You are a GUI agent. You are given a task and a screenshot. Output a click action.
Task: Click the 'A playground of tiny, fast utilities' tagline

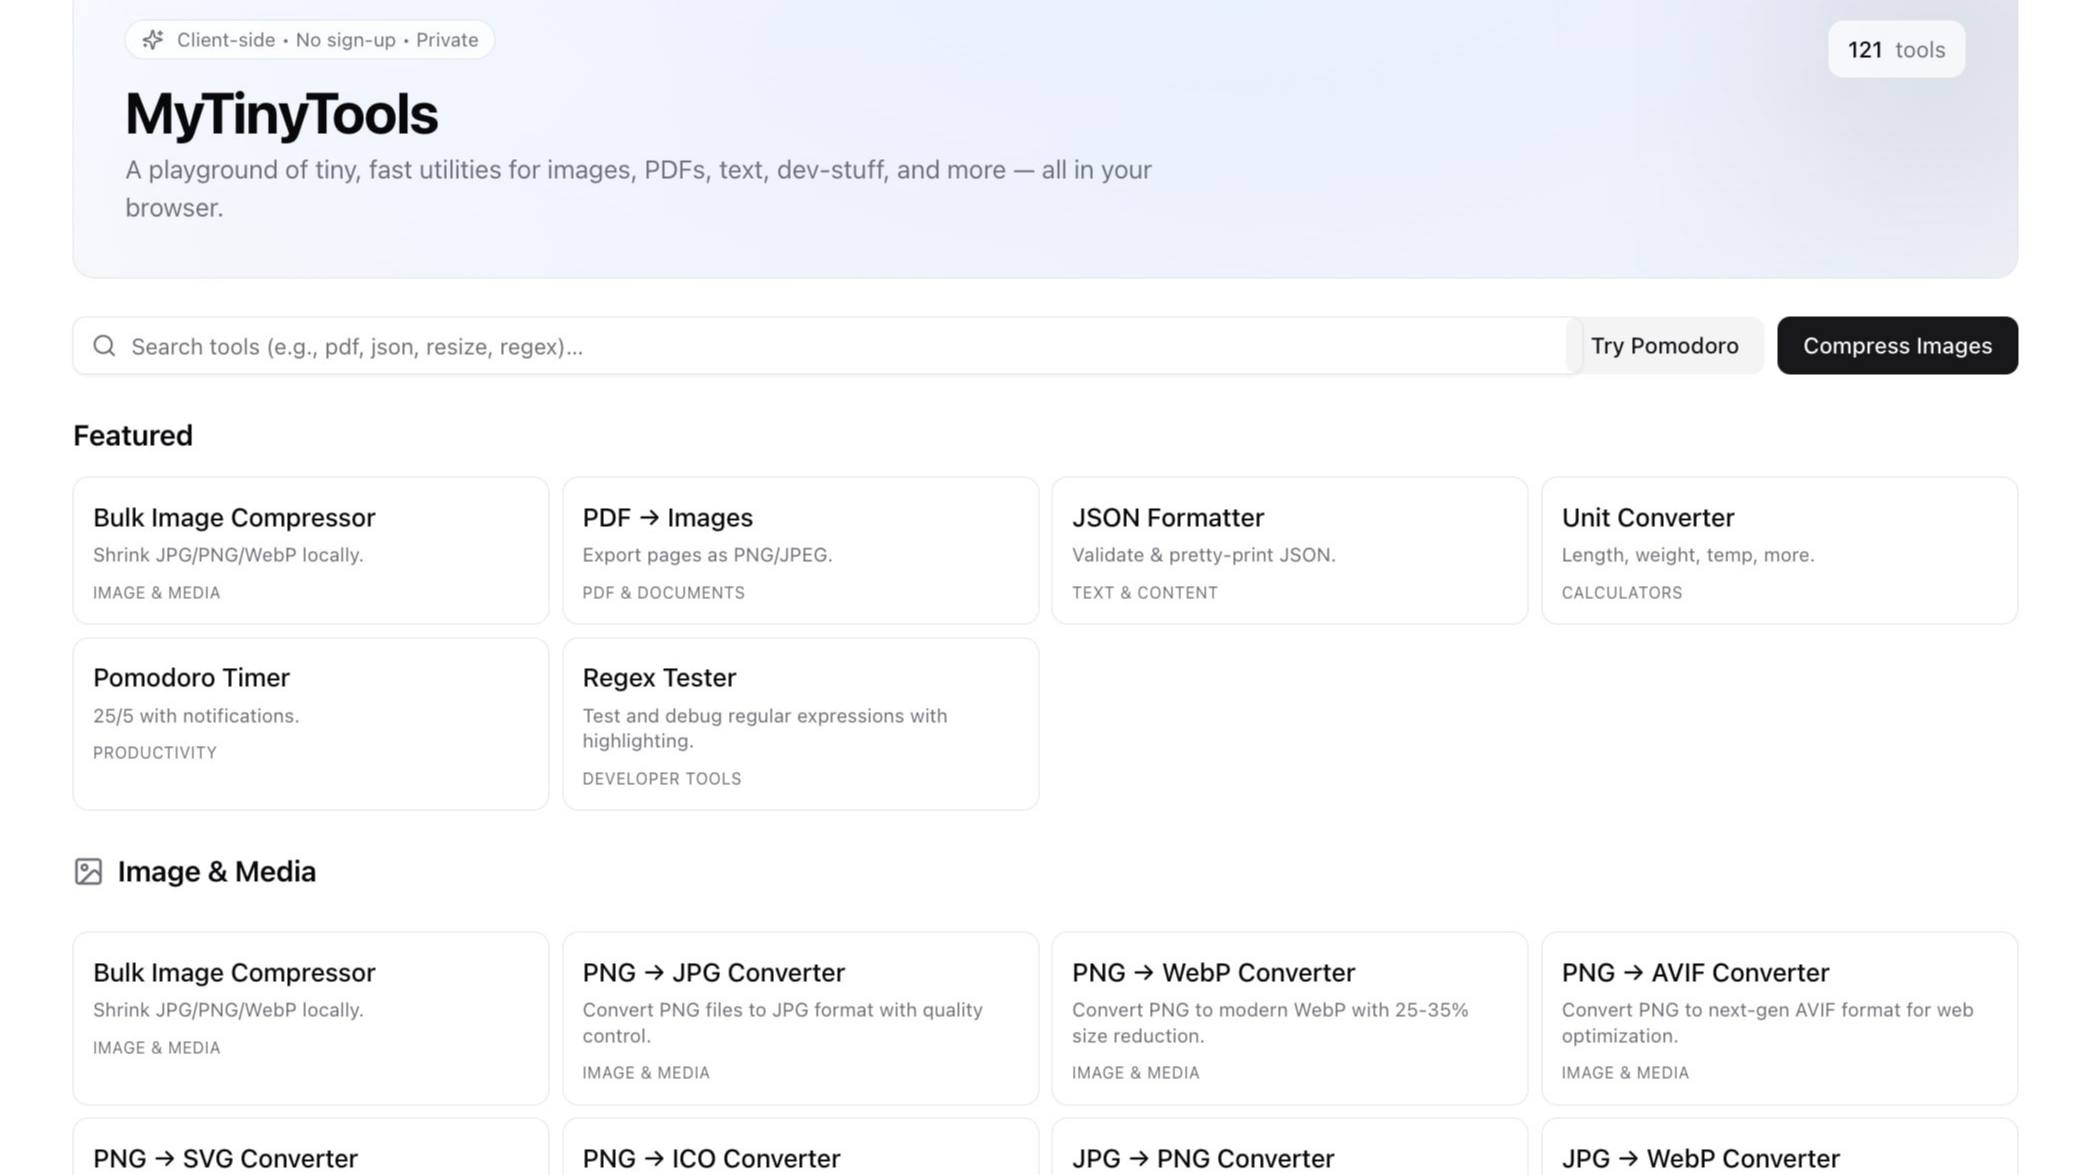coord(638,189)
